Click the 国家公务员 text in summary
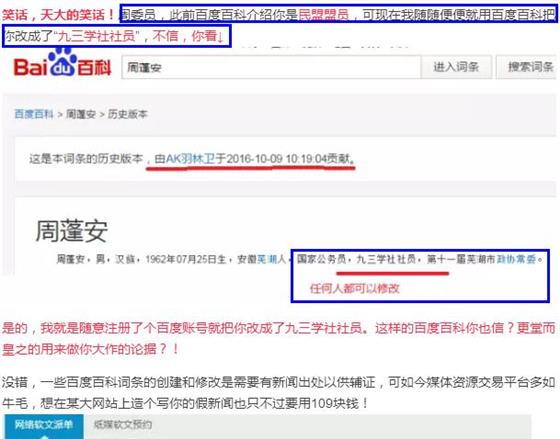Image resolution: width=560 pixels, height=439 pixels. coord(321,259)
